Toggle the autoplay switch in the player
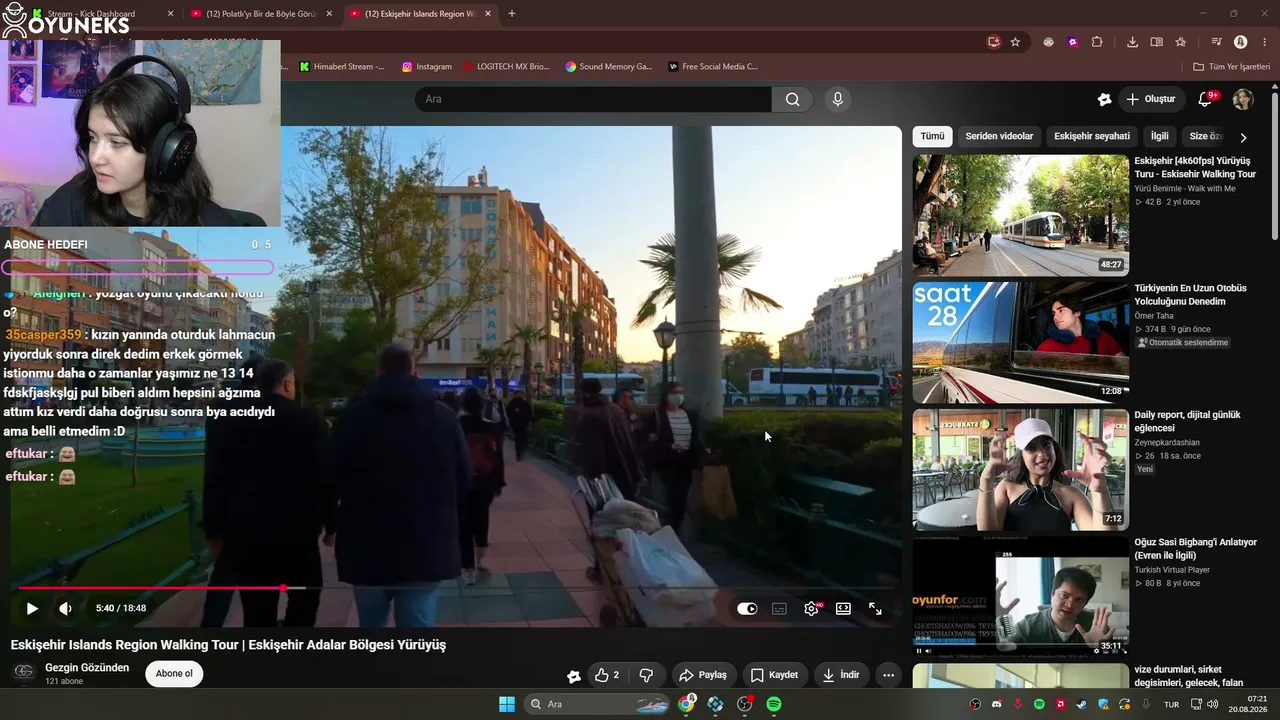Viewport: 1280px width, 720px height. 747,608
